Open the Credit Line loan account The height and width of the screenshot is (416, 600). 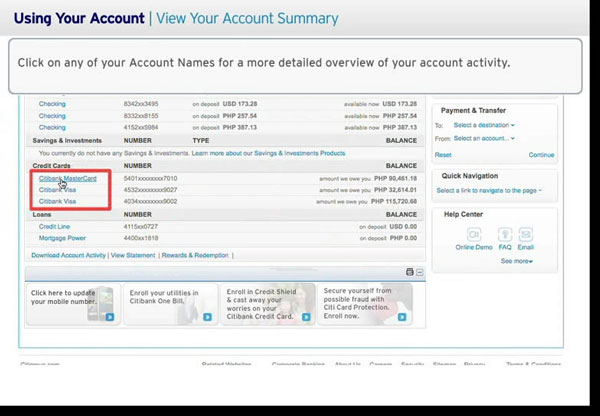54,227
